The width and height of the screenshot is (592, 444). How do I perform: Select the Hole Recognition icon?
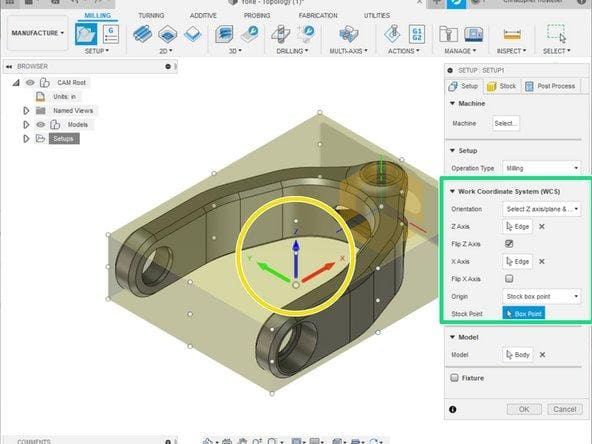[306, 34]
